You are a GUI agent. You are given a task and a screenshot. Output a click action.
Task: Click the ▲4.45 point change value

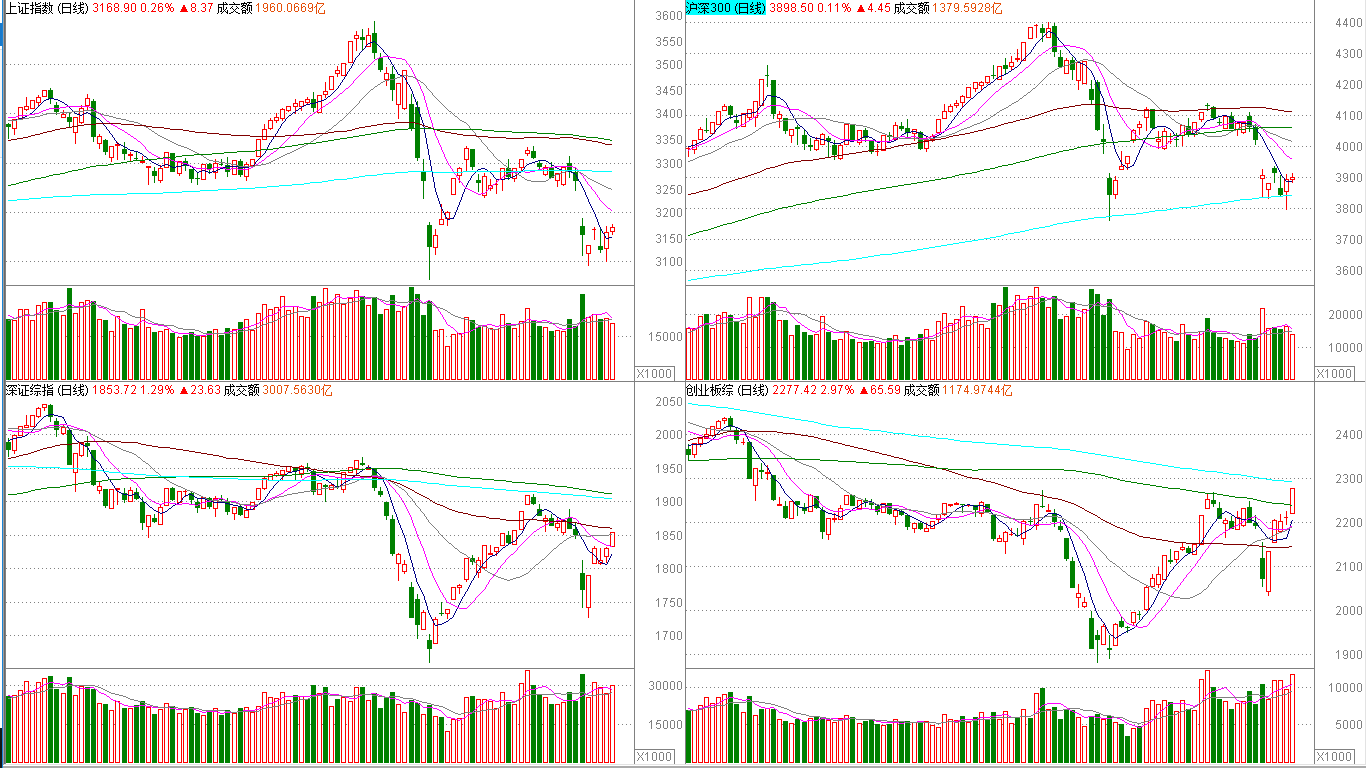(x=872, y=8)
